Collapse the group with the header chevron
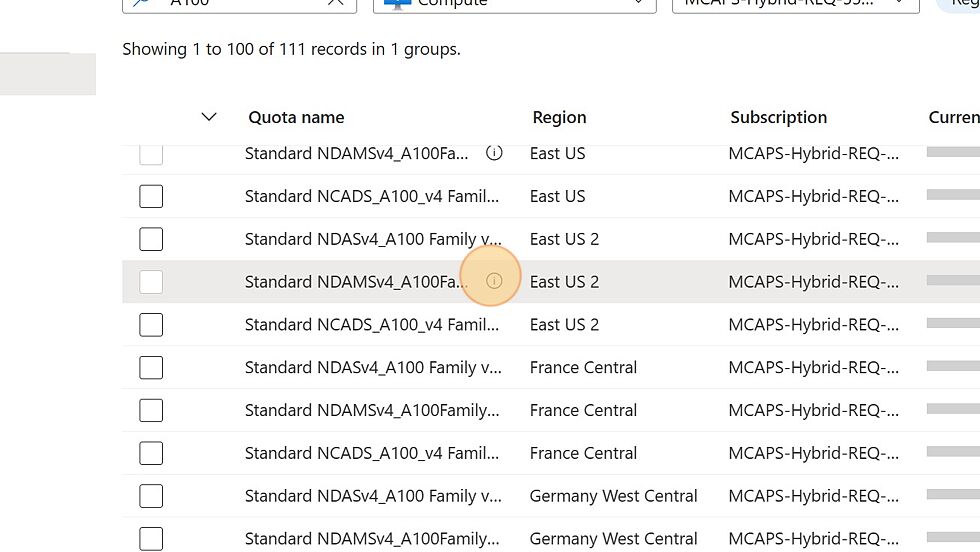Image resolution: width=980 pixels, height=552 pixels. pyautogui.click(x=209, y=117)
